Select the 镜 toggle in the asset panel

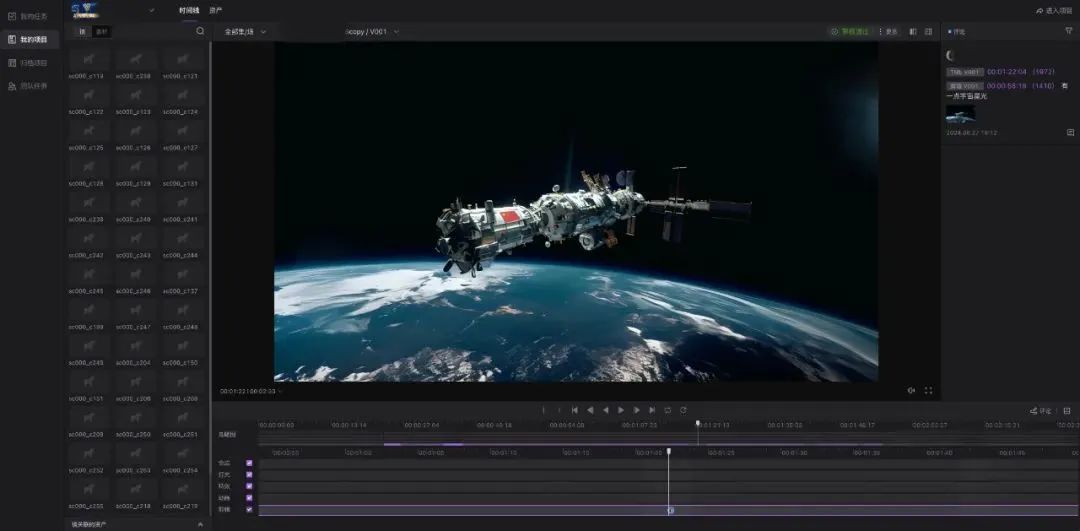point(83,32)
